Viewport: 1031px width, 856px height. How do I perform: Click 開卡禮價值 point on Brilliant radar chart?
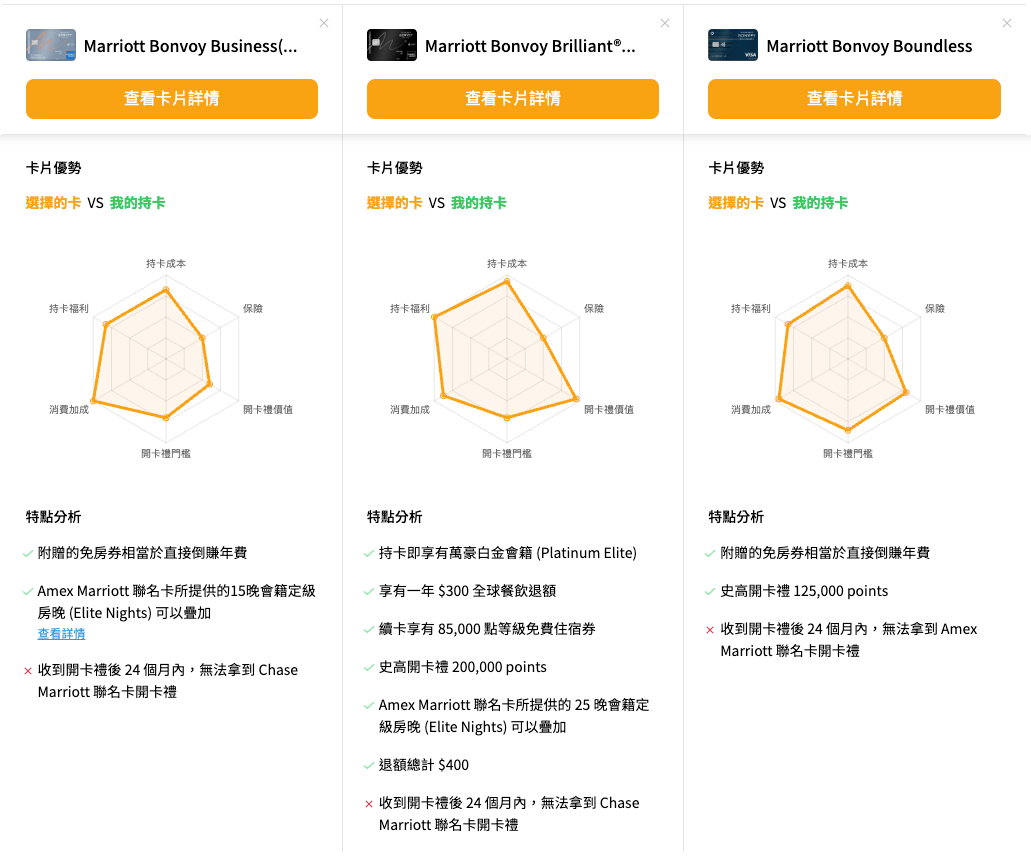577,400
